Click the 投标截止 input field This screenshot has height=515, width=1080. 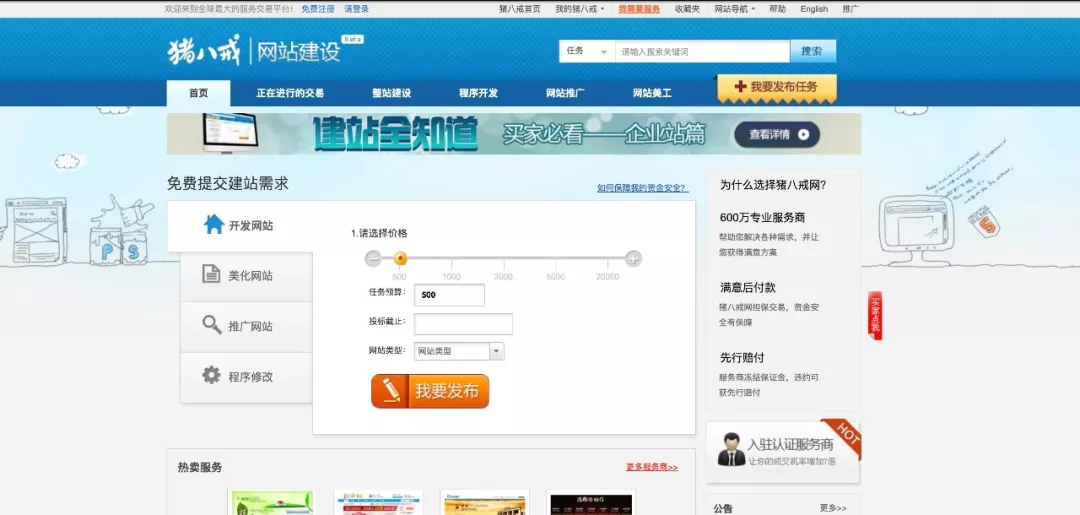463,324
